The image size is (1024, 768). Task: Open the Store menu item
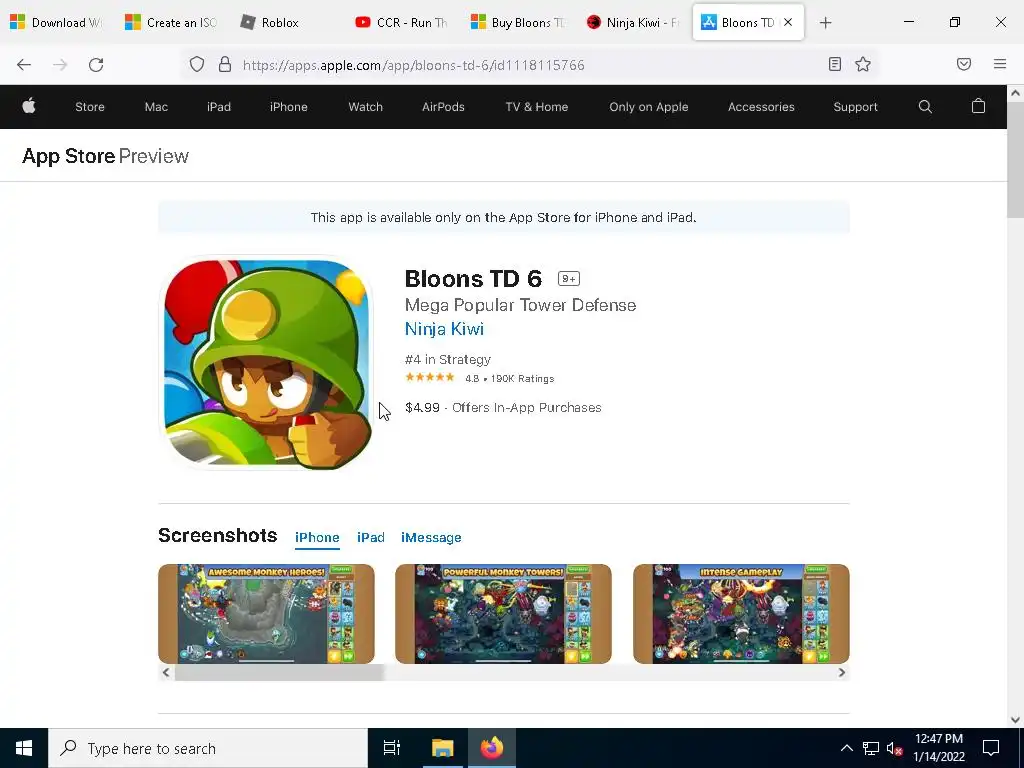89,106
